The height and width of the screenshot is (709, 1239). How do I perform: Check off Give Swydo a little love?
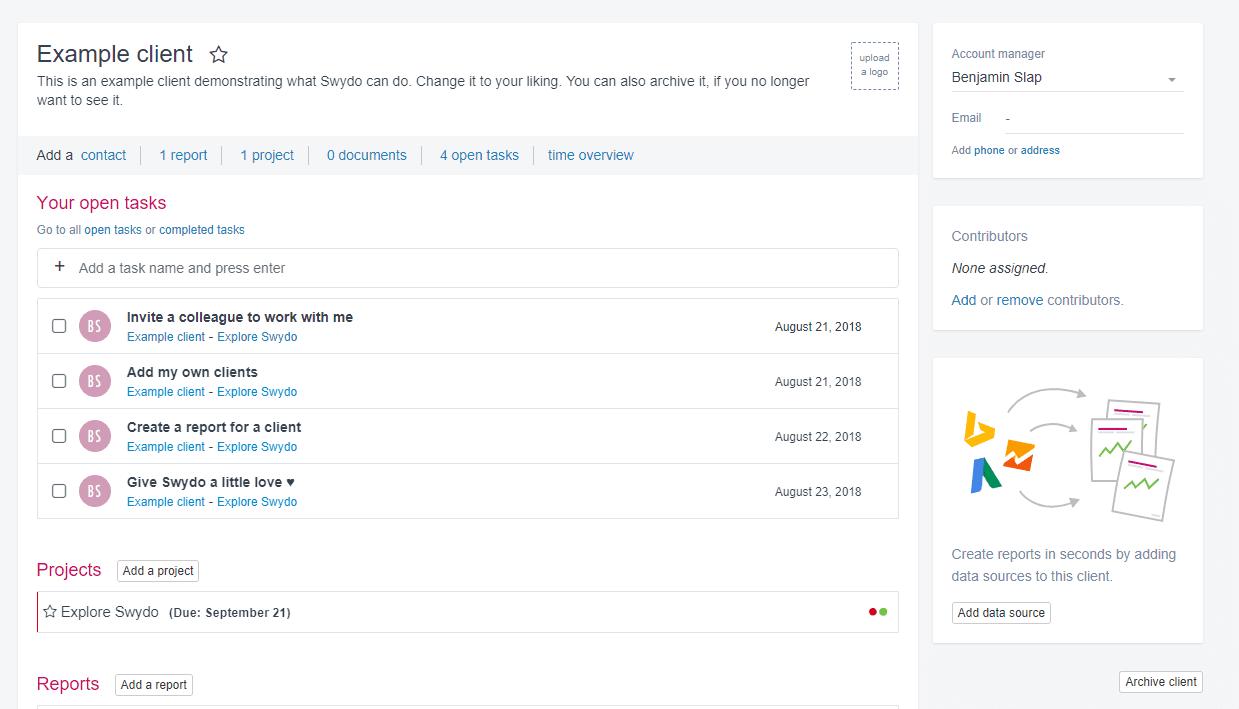coord(59,491)
